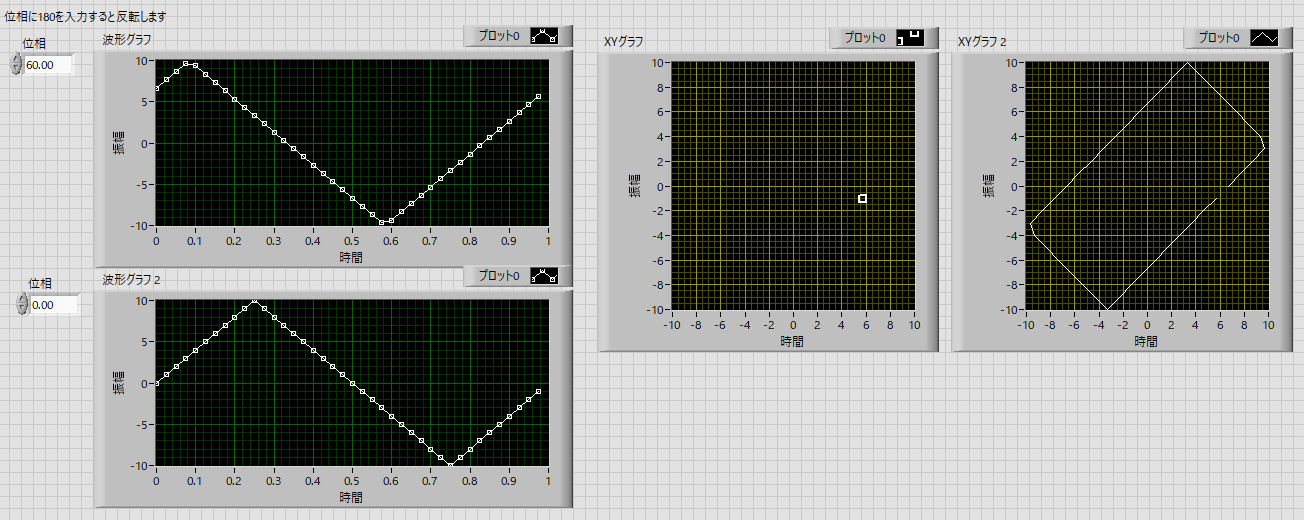The height and width of the screenshot is (520, 1304).
Task: Click the 位相に180を入力すると反転します note text
Action: coord(86,17)
